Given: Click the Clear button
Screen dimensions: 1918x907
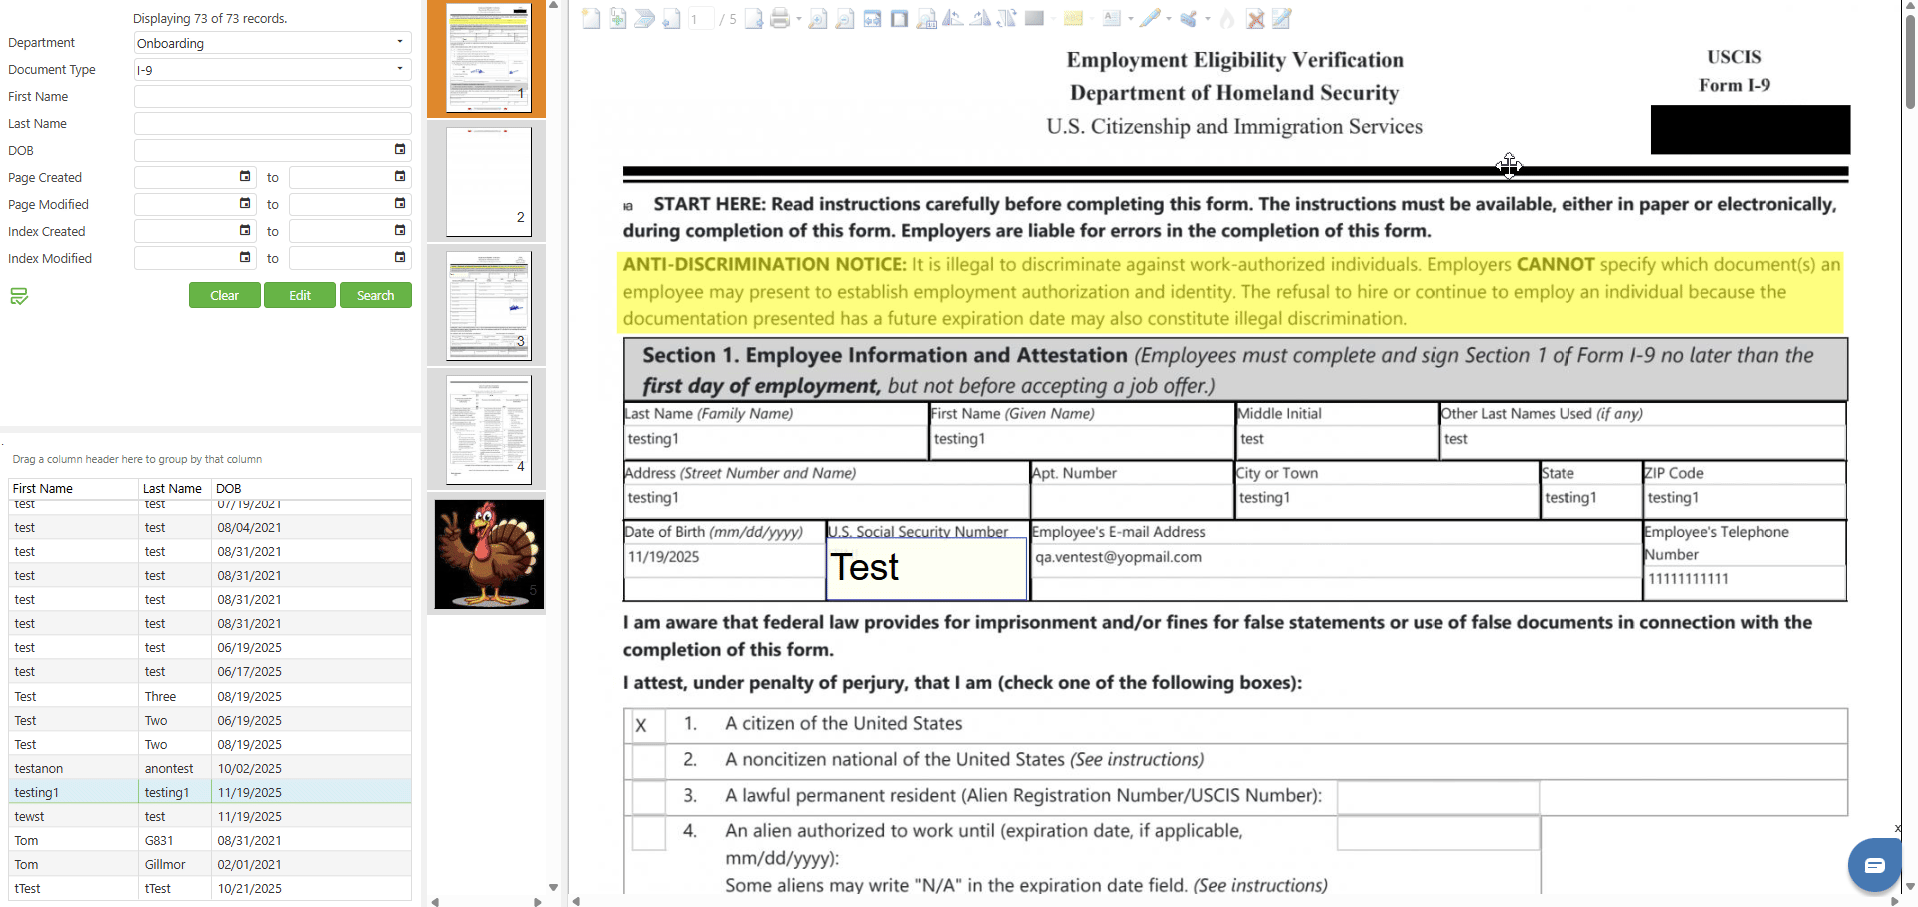Looking at the screenshot, I should point(225,295).
